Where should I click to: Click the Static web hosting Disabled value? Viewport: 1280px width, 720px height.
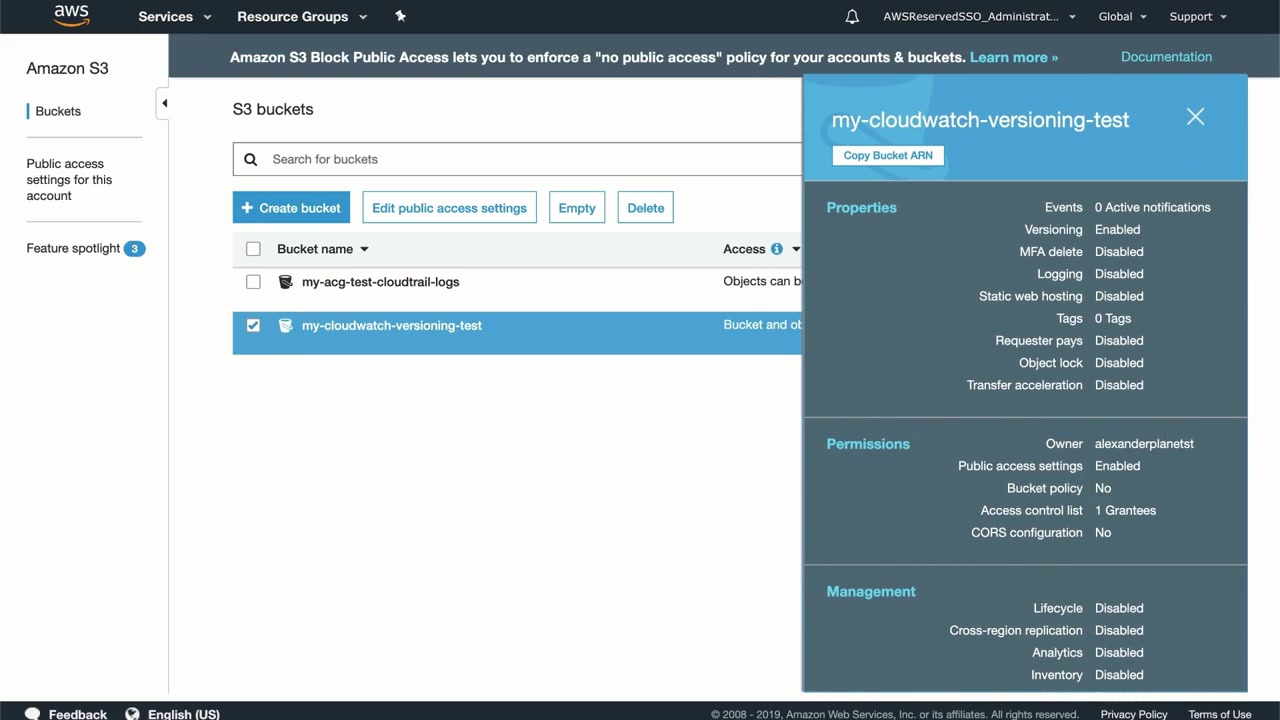(1119, 296)
